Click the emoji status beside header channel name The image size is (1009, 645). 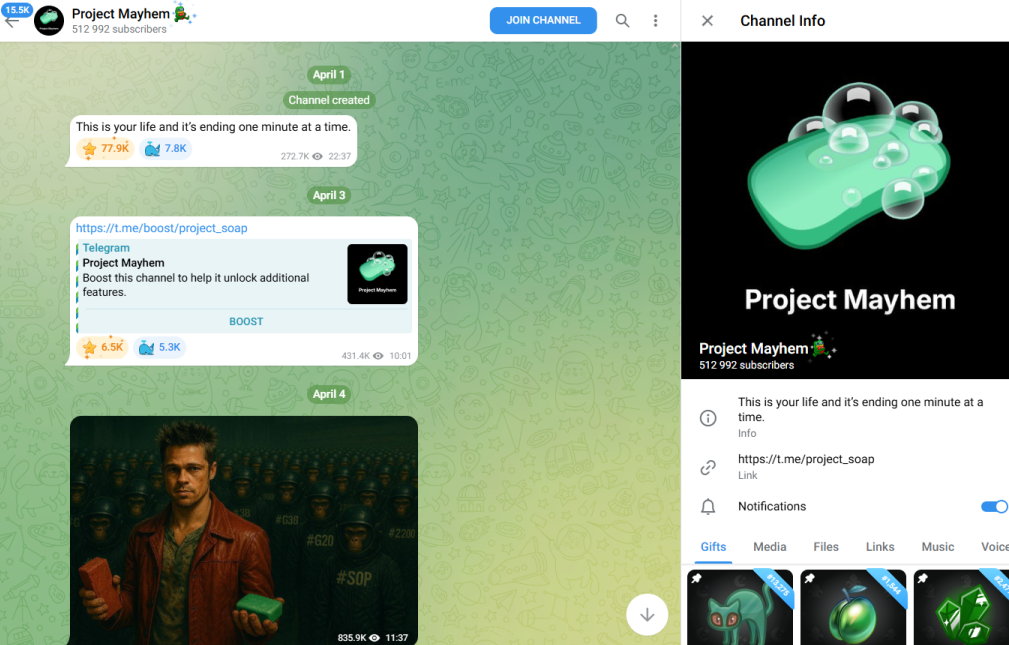184,14
